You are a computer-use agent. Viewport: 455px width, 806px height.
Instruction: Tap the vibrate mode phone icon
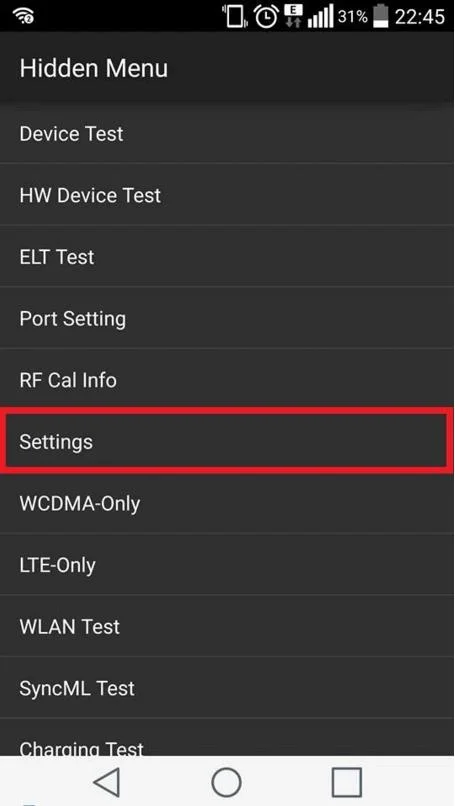coord(235,16)
